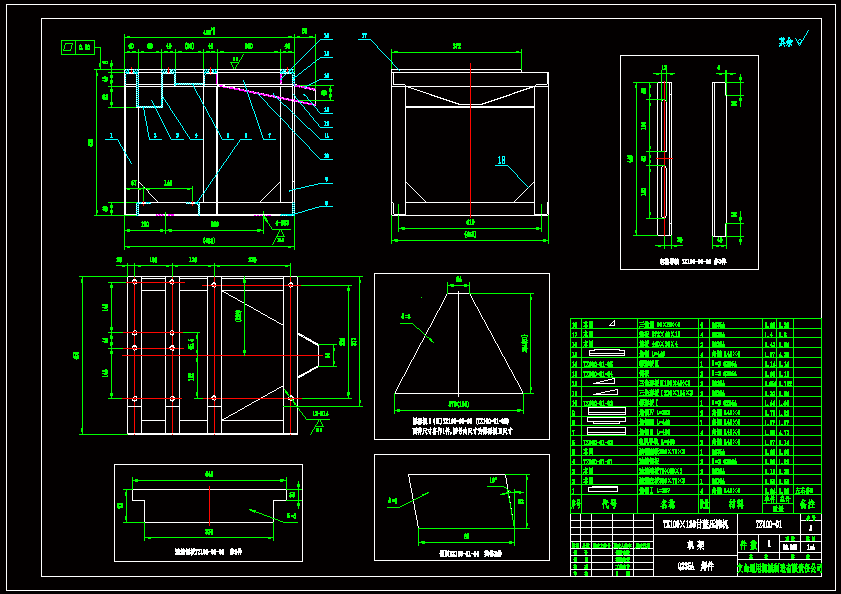Click drawing number TZ100-01 in title block
841x594 pixels.
tap(769, 524)
